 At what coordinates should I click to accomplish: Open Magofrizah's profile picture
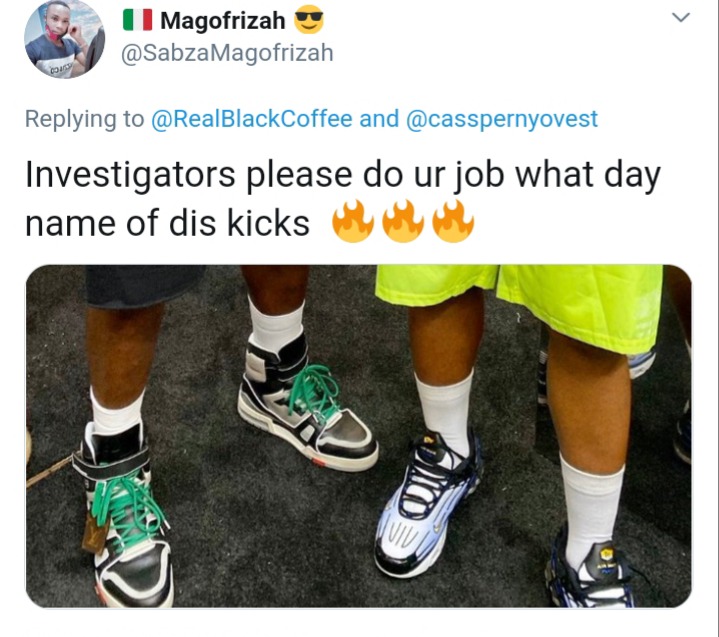64,39
